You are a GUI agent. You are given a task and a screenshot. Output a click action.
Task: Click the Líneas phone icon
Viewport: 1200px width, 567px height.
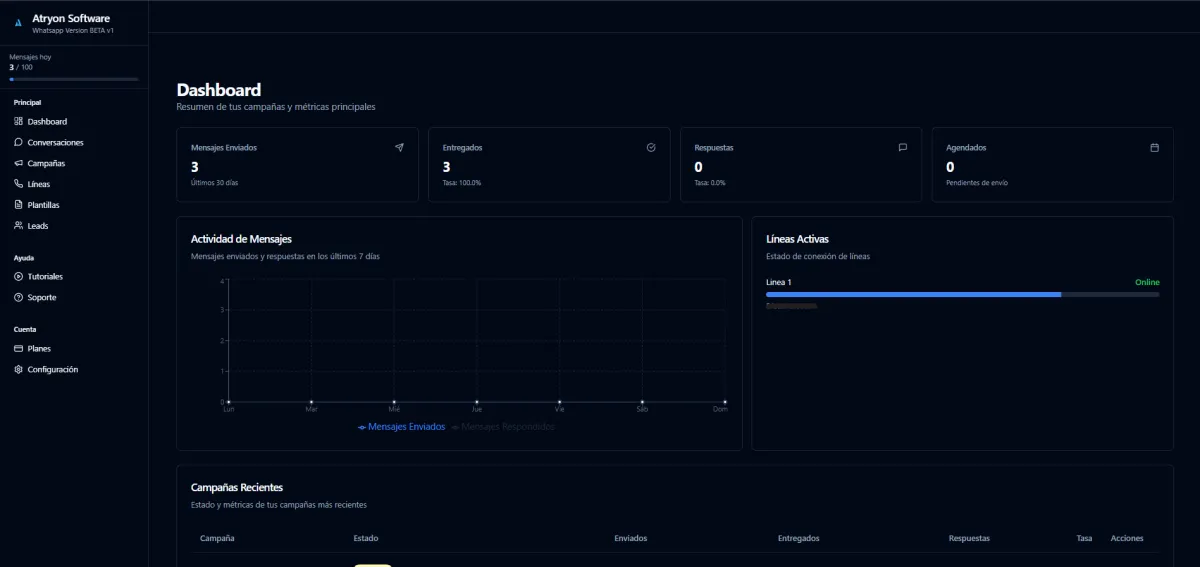coord(18,184)
